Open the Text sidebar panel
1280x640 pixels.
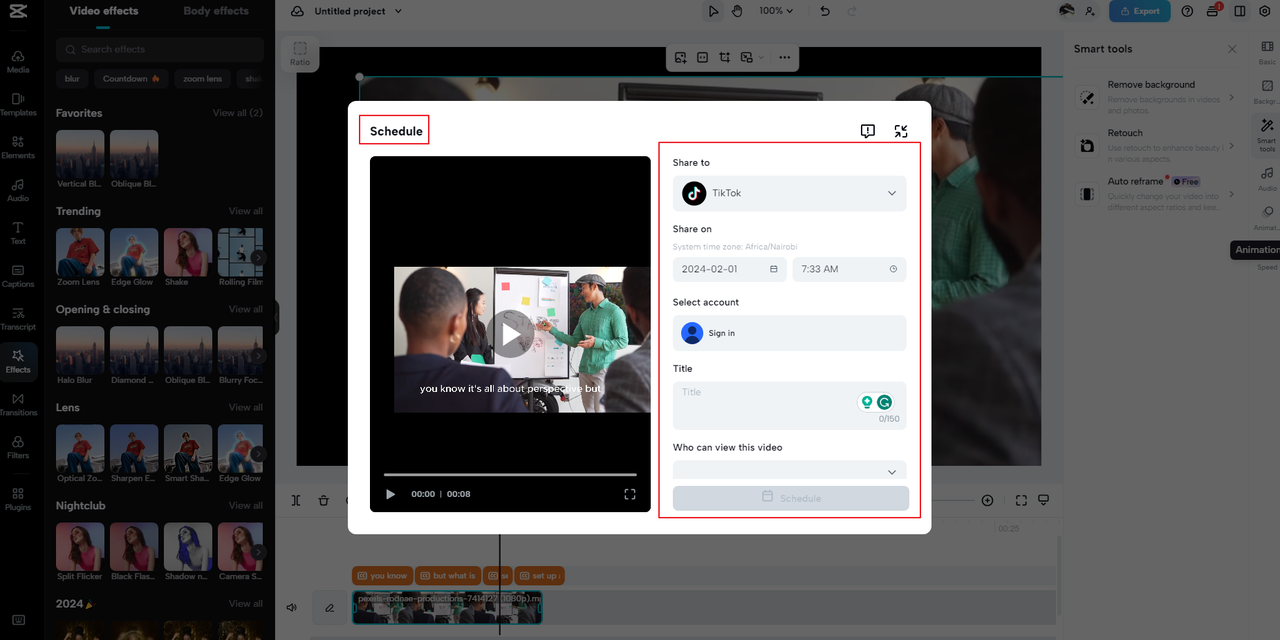pyautogui.click(x=18, y=233)
